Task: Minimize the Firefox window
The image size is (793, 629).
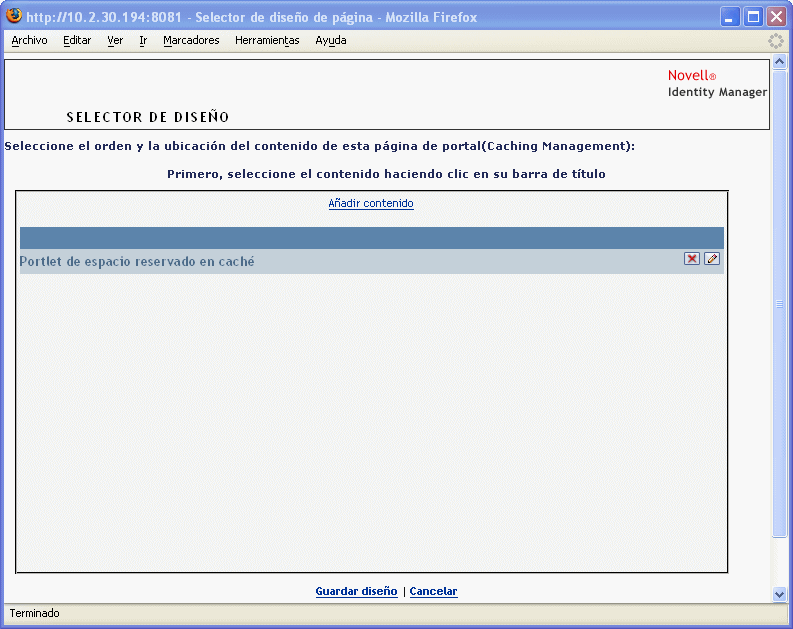Action: 729,17
